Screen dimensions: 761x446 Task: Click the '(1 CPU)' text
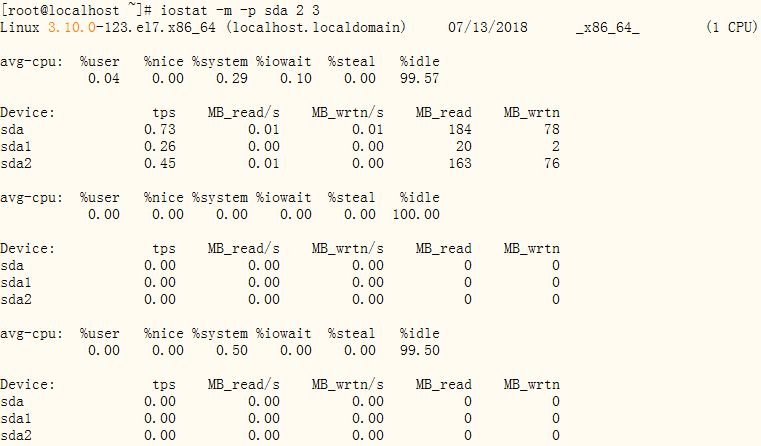(731, 28)
